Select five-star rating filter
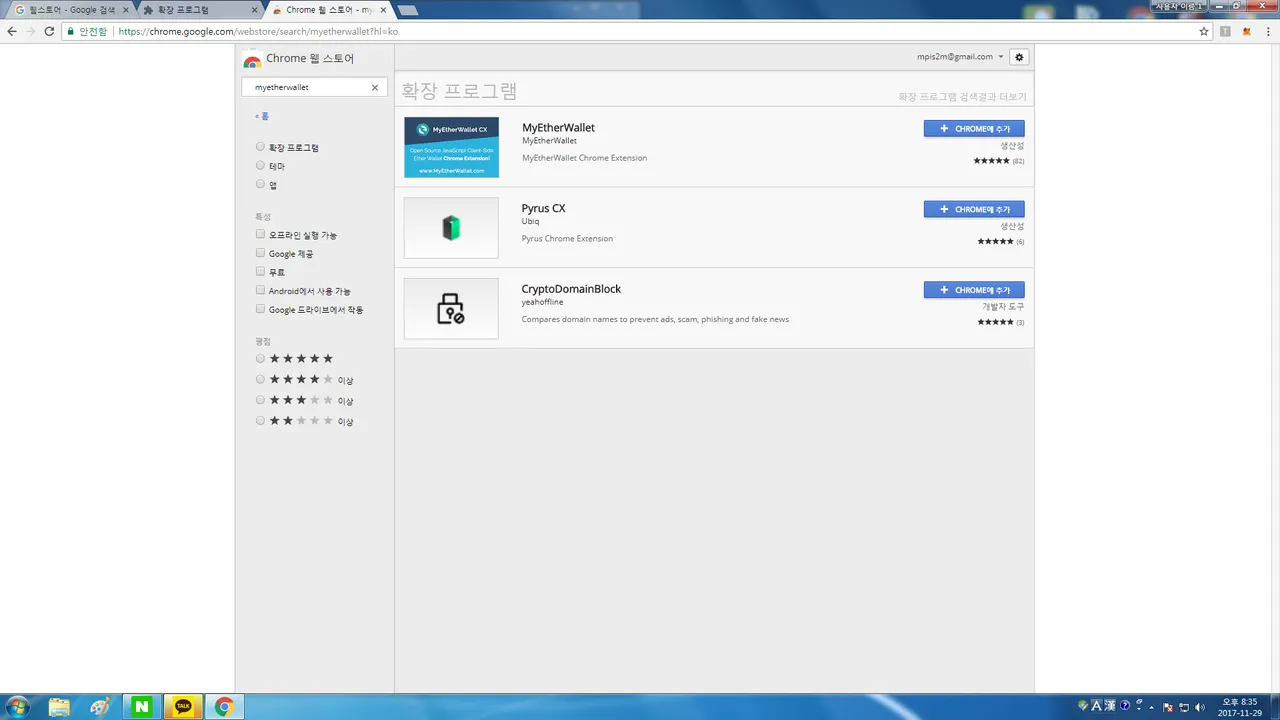Screen dimensions: 1280x720 point(260,358)
